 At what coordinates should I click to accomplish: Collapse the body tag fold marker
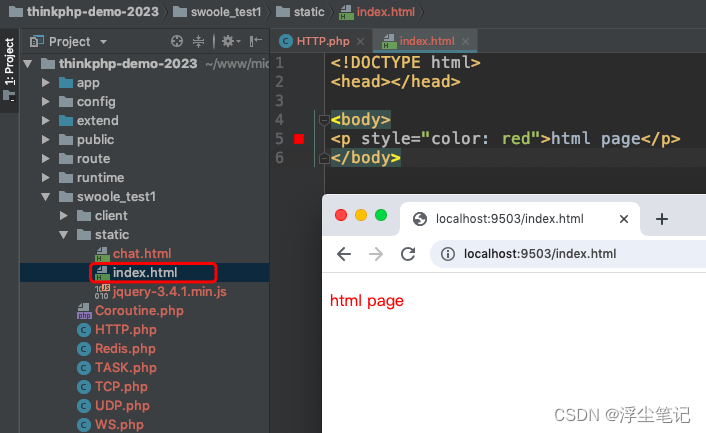(324, 120)
